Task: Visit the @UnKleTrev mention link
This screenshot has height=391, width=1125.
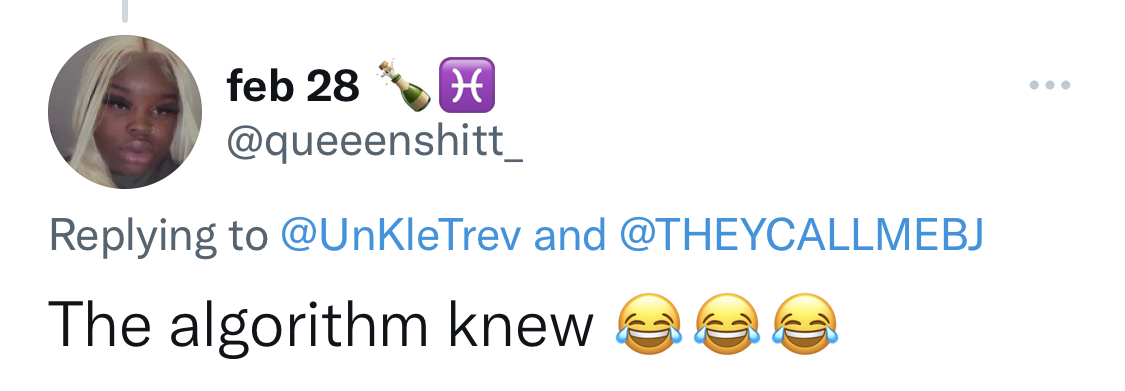Action: tap(400, 235)
